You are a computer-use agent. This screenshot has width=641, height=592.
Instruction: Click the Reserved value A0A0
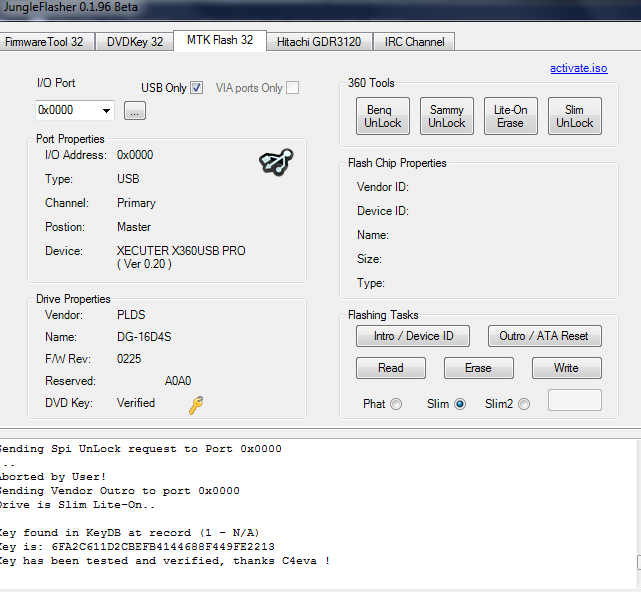(x=178, y=381)
